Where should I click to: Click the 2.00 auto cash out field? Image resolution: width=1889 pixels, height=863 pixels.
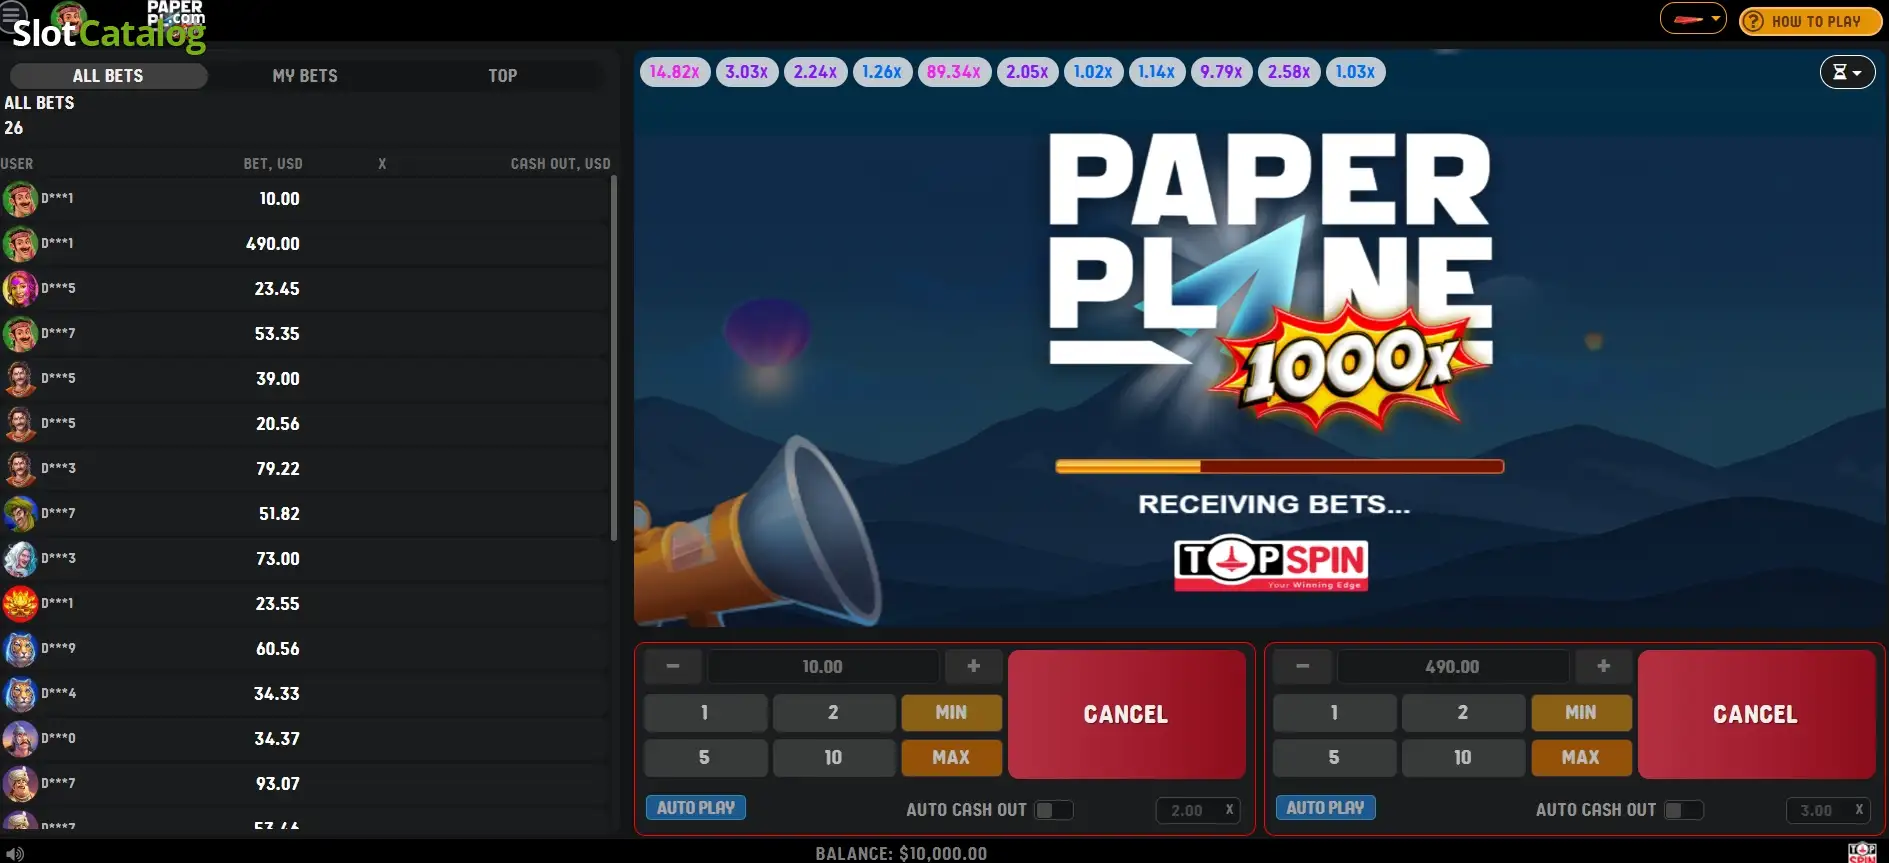[x=1198, y=810]
